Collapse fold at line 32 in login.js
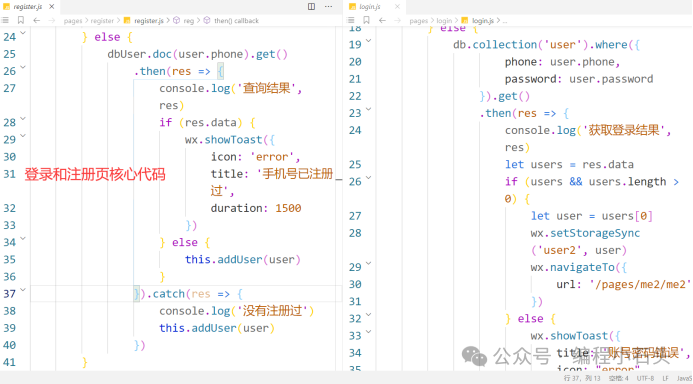 point(369,315)
